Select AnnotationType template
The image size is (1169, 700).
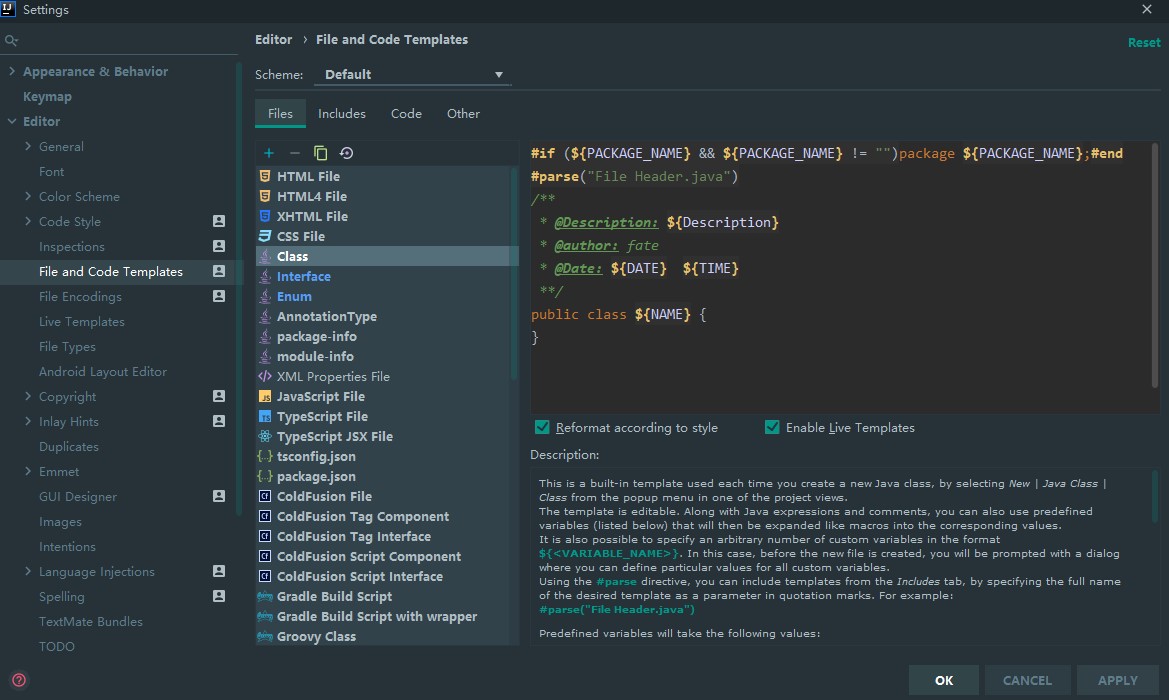click(x=327, y=316)
